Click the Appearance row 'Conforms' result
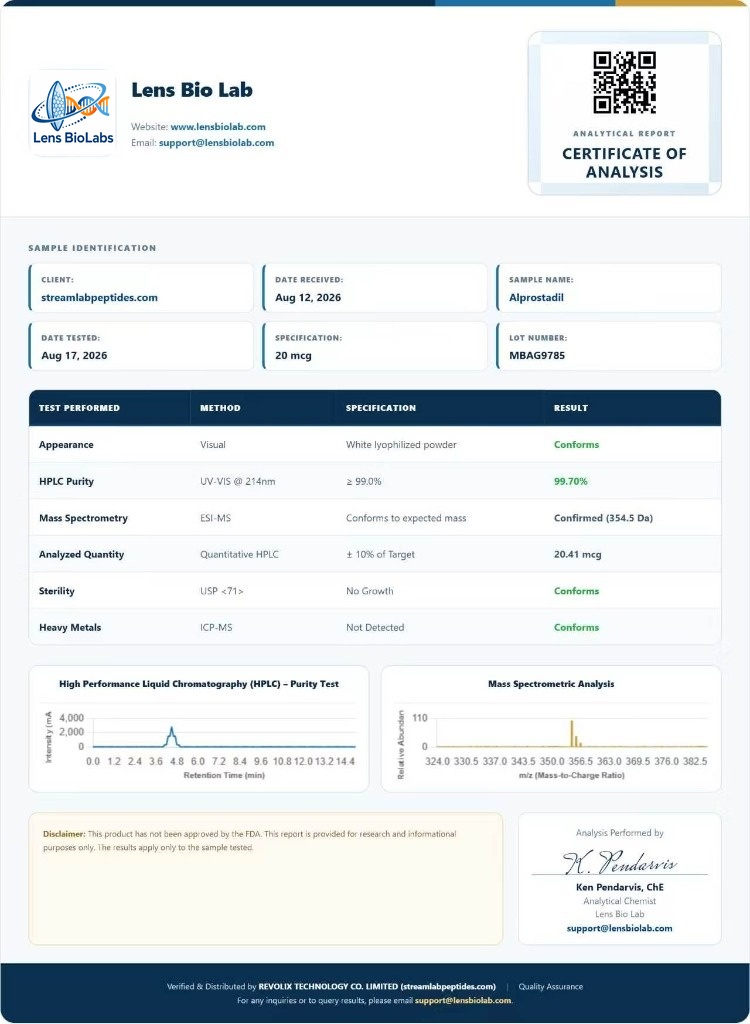 coord(576,445)
